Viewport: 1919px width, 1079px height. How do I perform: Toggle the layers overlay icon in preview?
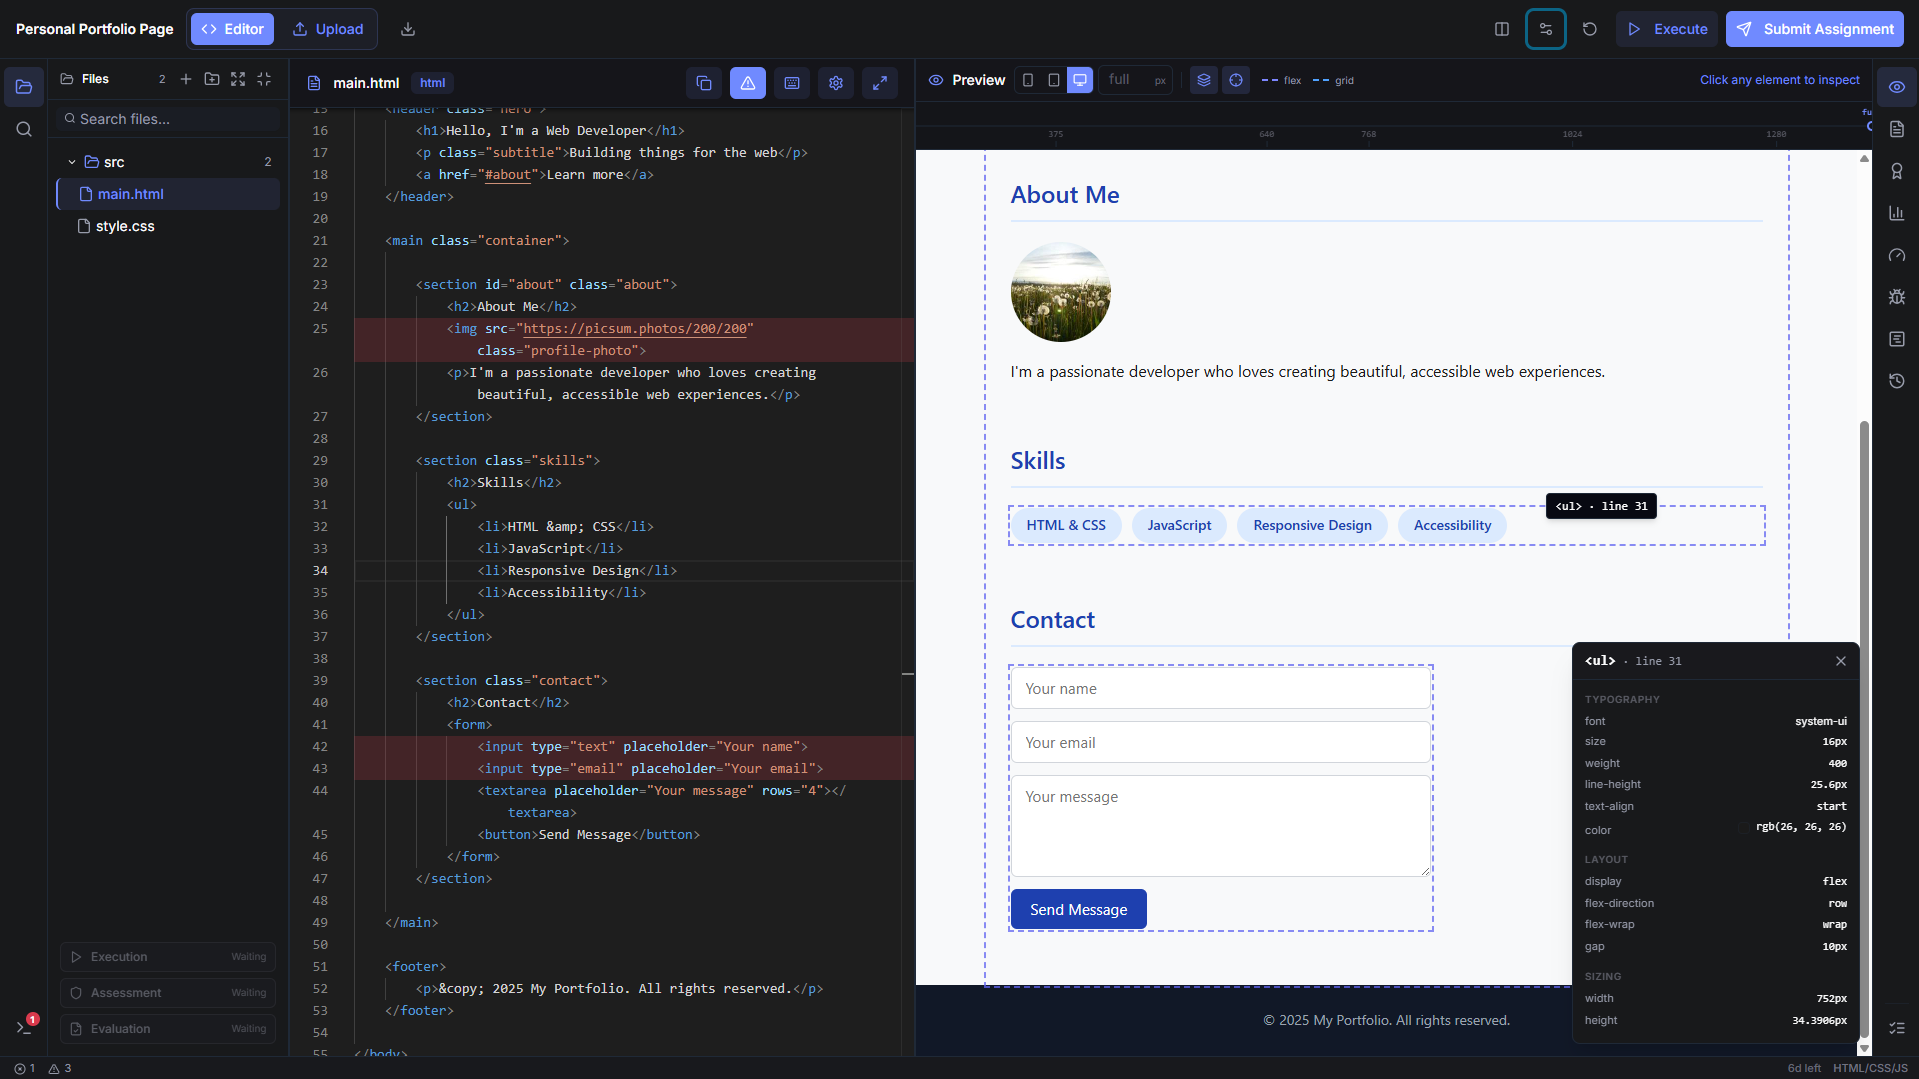[1204, 80]
